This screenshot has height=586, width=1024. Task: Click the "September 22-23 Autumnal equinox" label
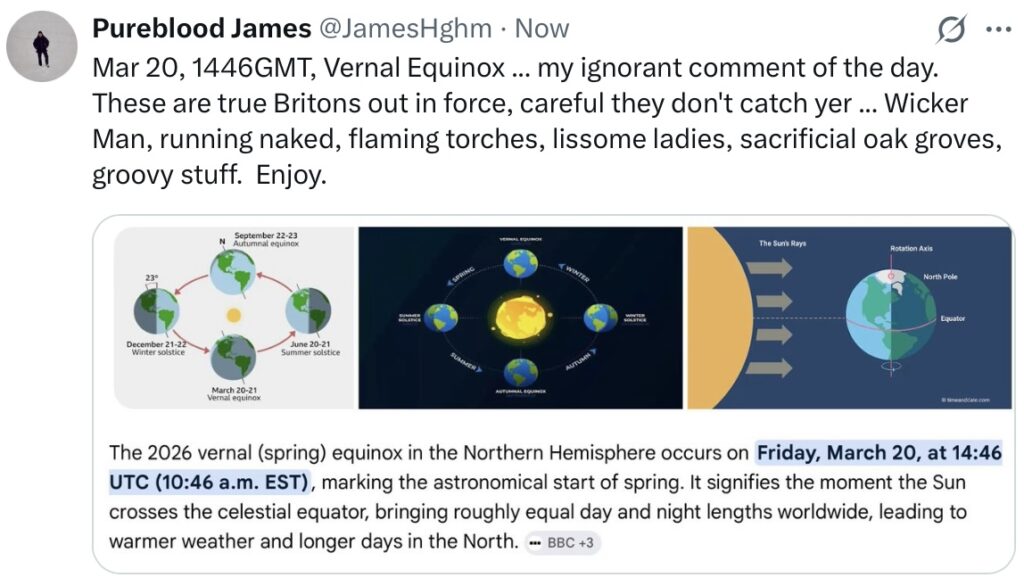[265, 240]
